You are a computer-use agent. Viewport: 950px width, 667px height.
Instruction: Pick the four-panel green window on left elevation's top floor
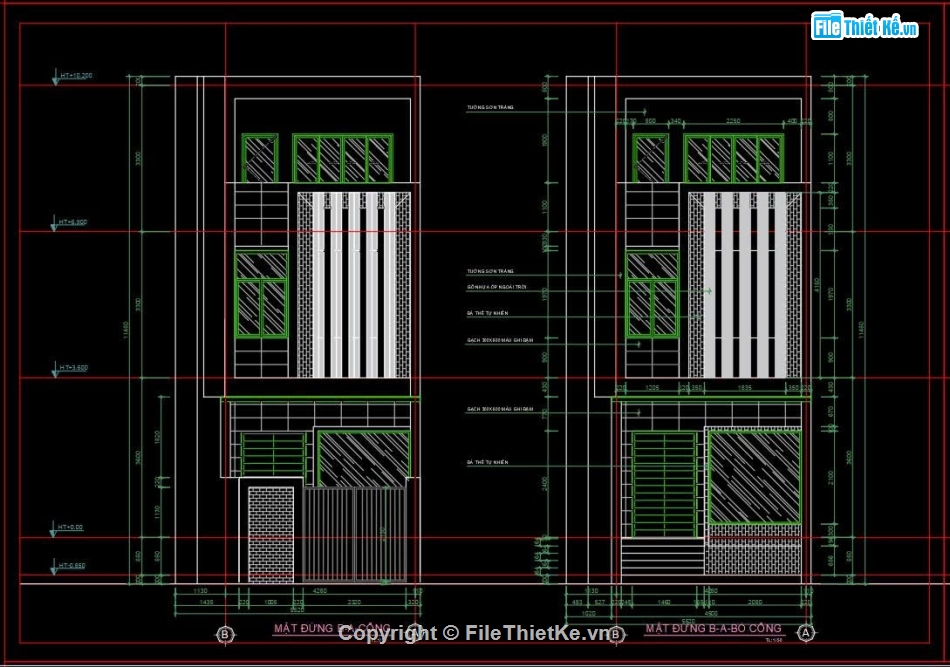coord(342,158)
